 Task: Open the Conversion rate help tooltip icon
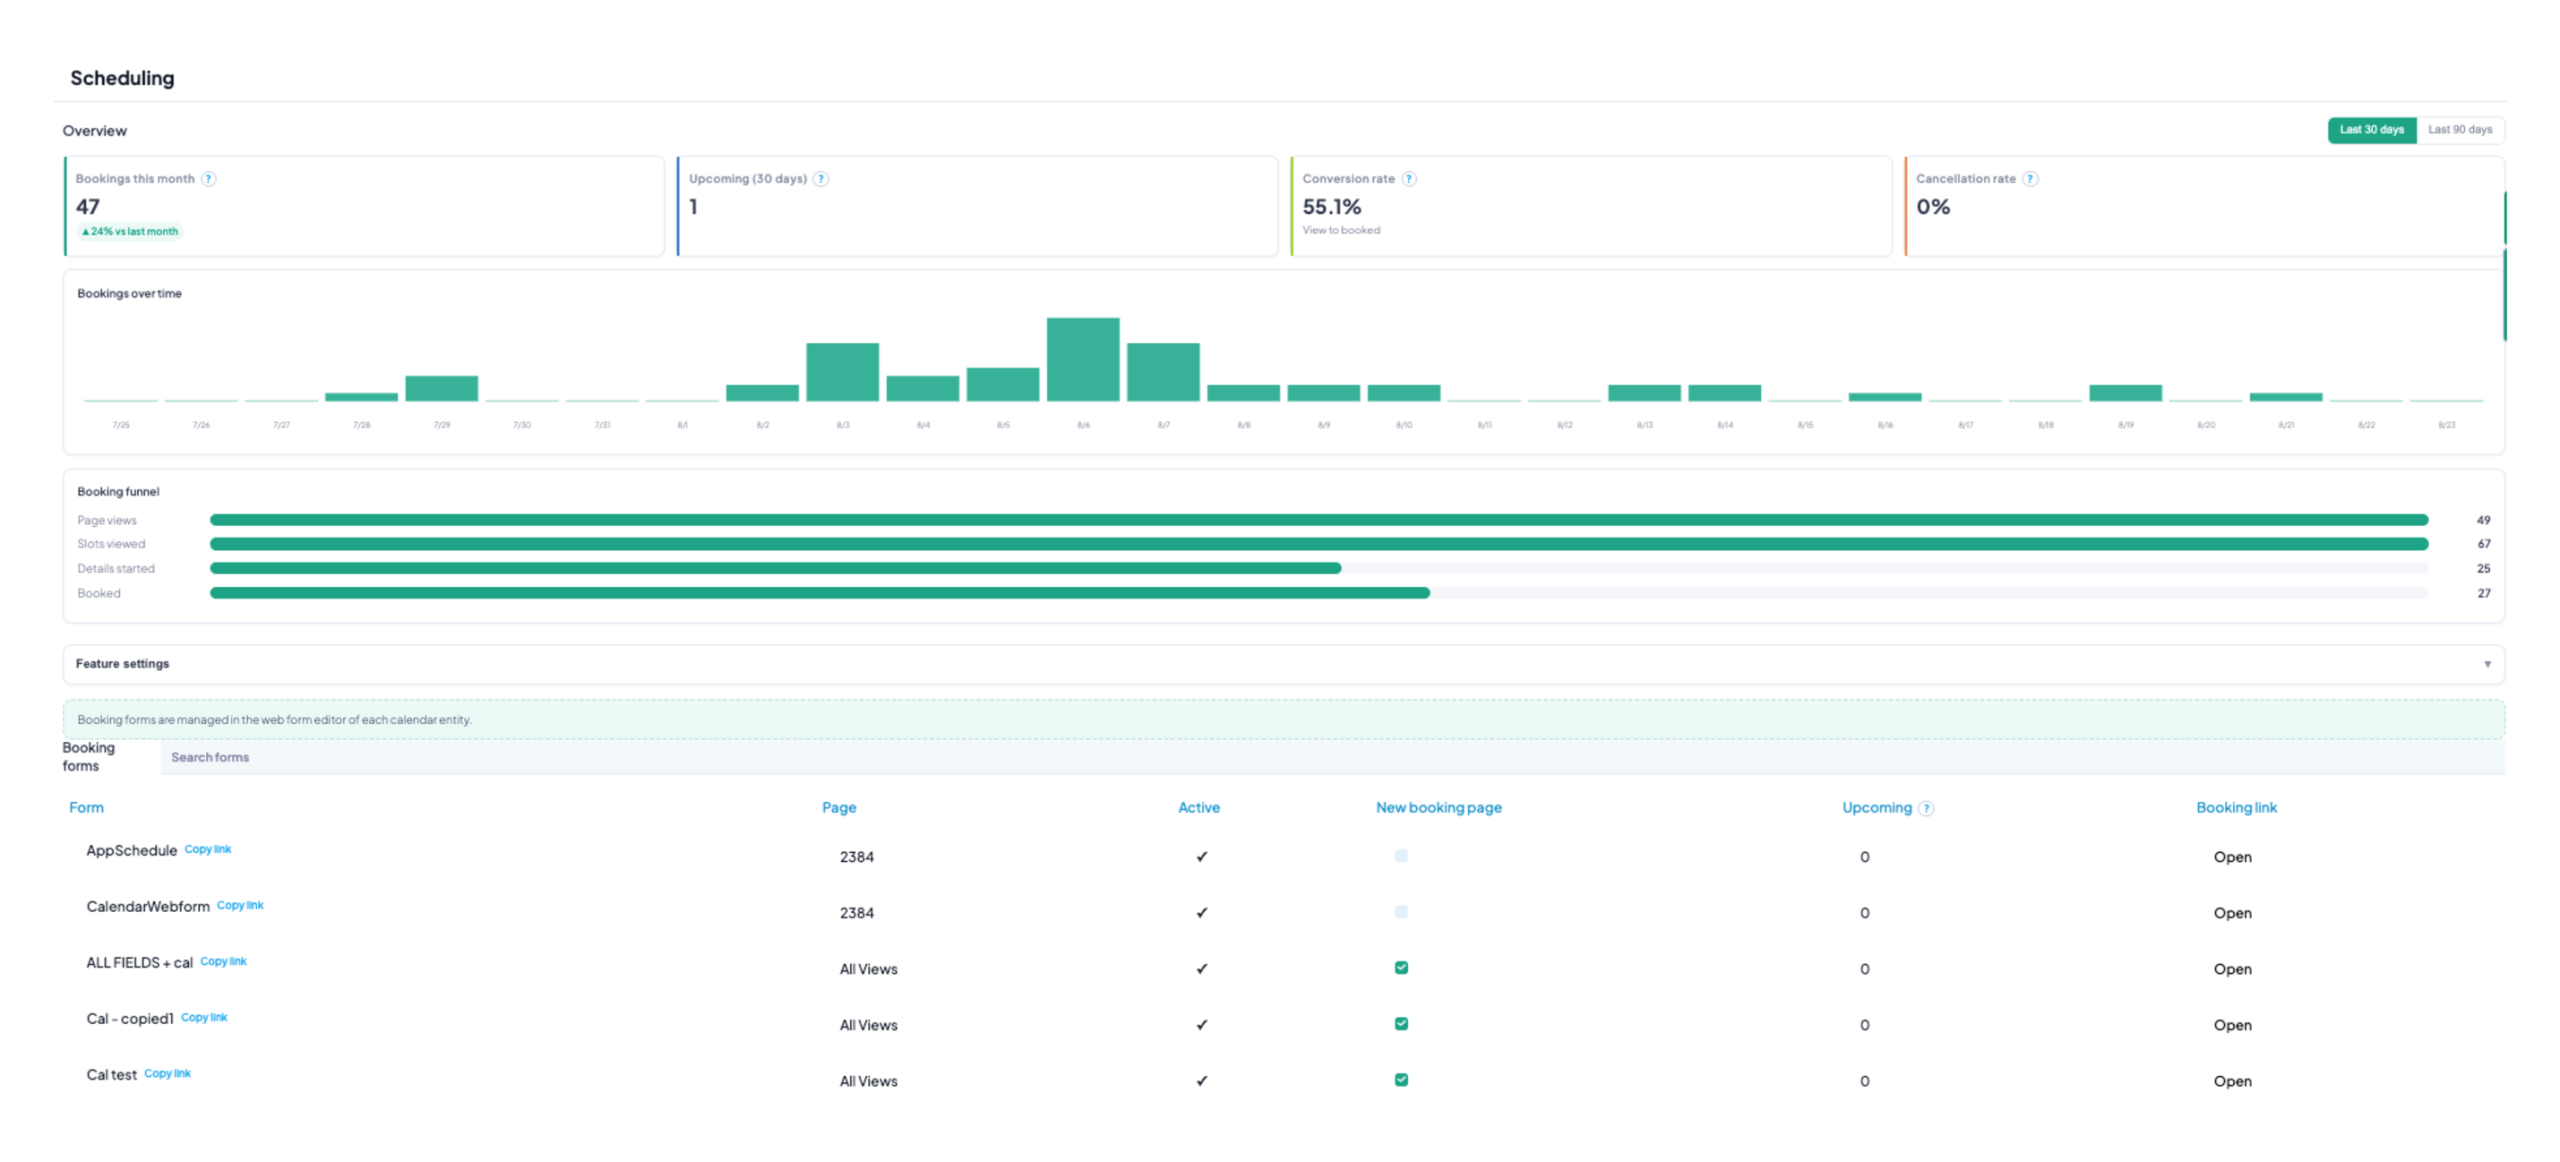point(1408,179)
